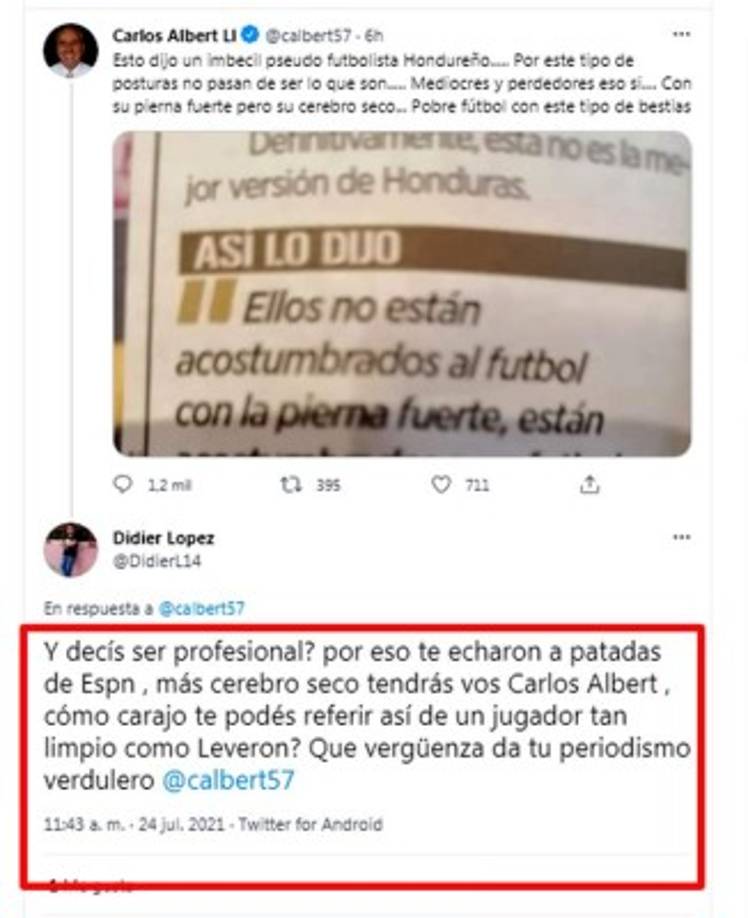
Task: Click the verified badge next to Carlos Albert Ll
Action: 251,35
